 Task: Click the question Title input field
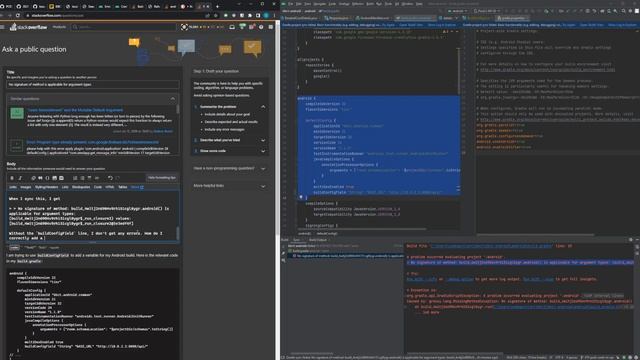tap(93, 84)
